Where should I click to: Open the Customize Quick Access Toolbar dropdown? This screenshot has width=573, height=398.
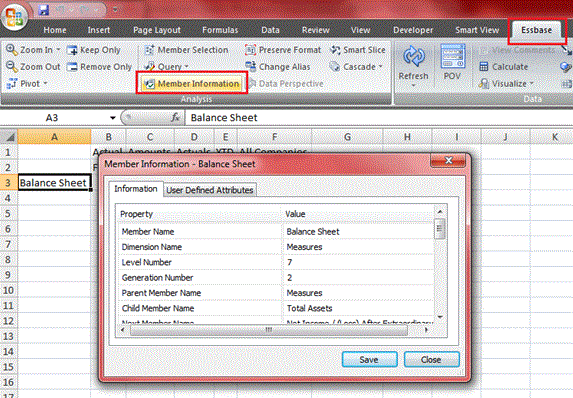point(115,10)
